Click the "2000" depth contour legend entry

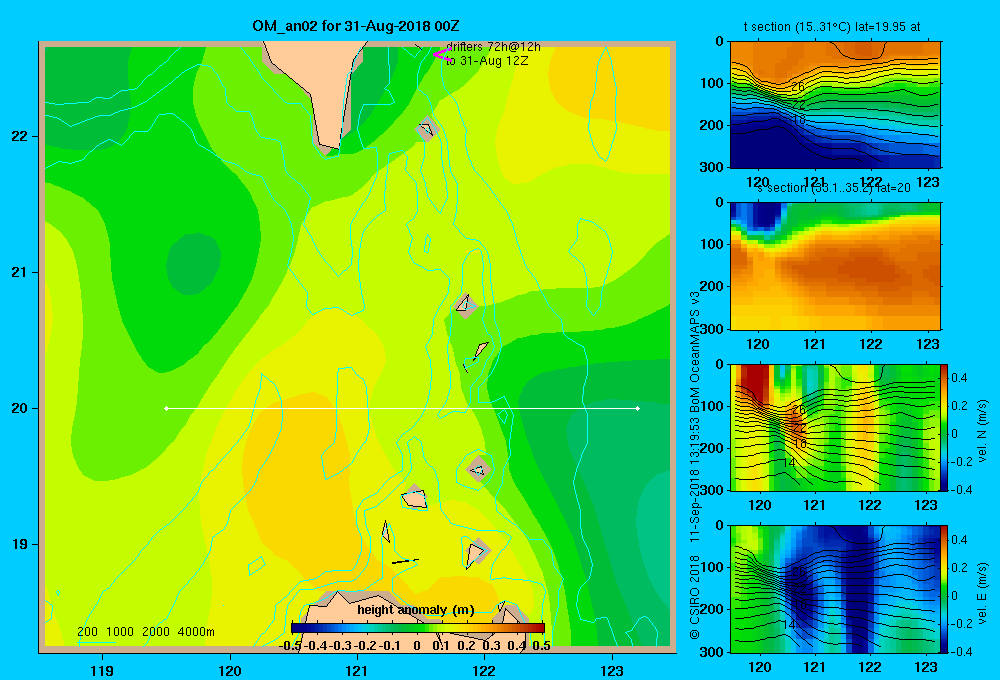pyautogui.click(x=156, y=632)
